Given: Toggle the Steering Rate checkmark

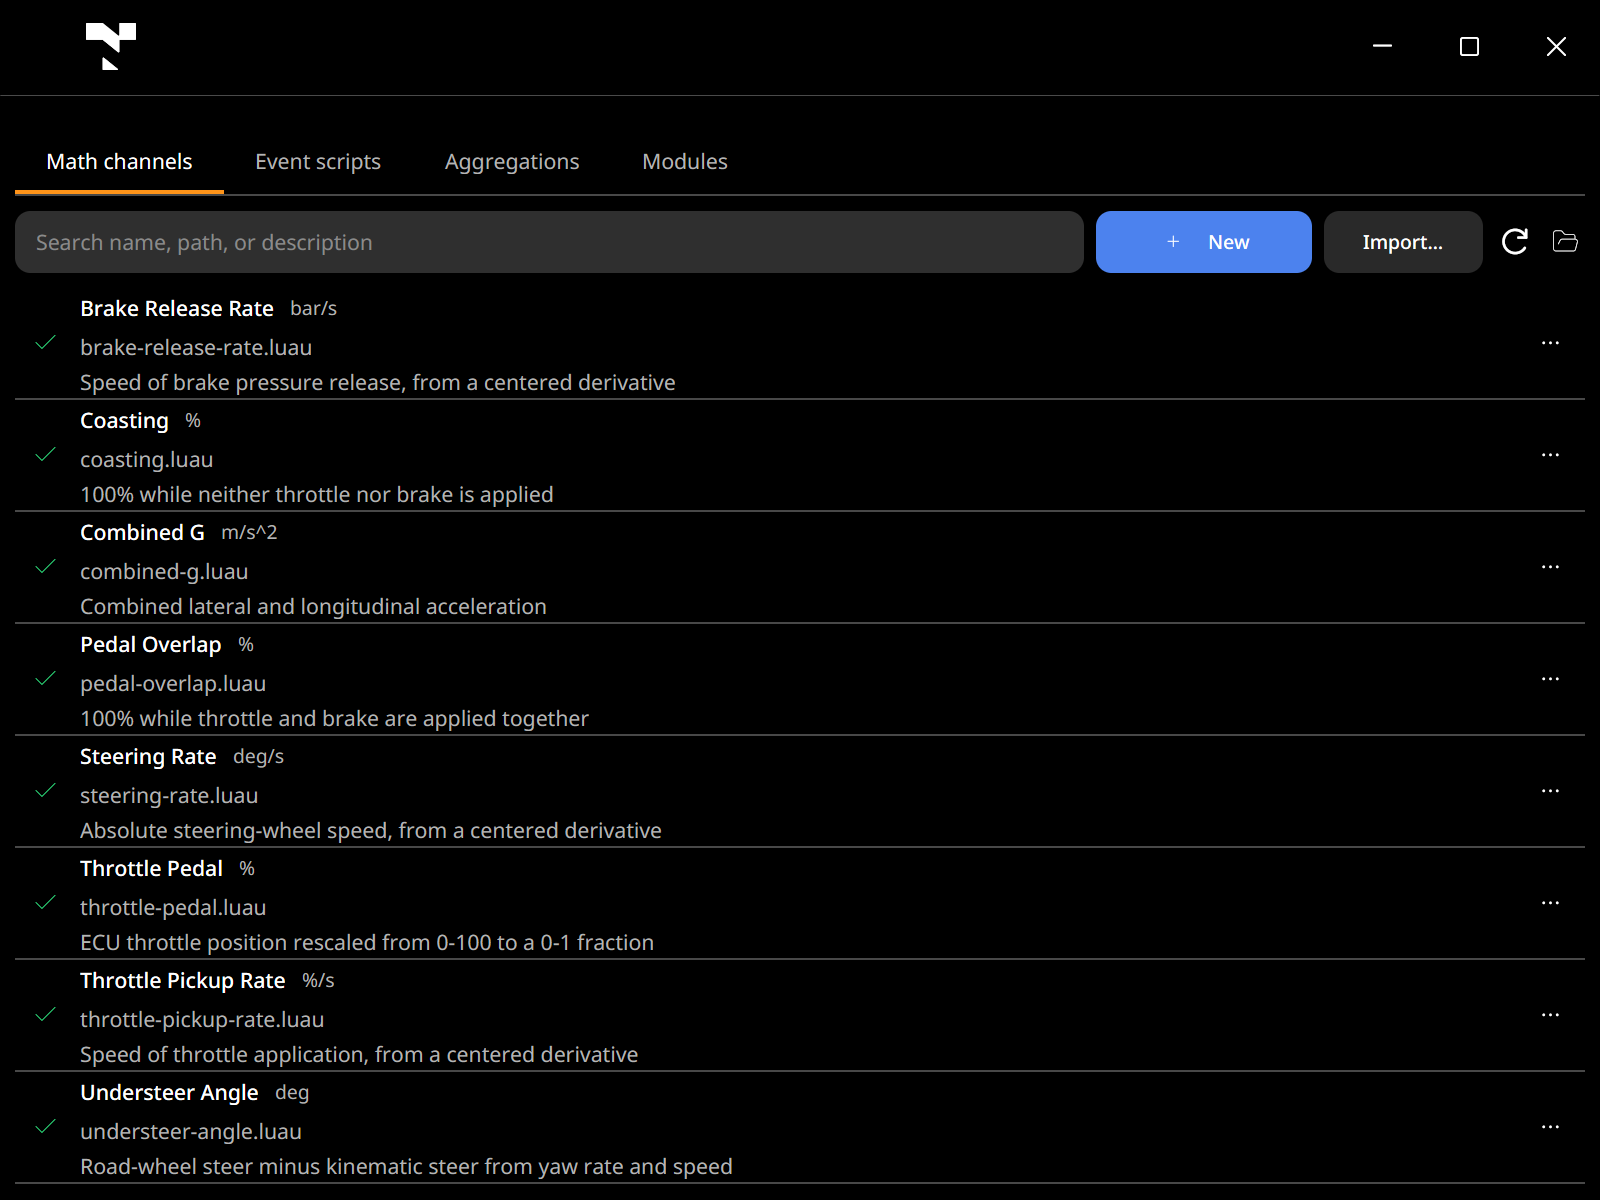Looking at the screenshot, I should point(45,791).
